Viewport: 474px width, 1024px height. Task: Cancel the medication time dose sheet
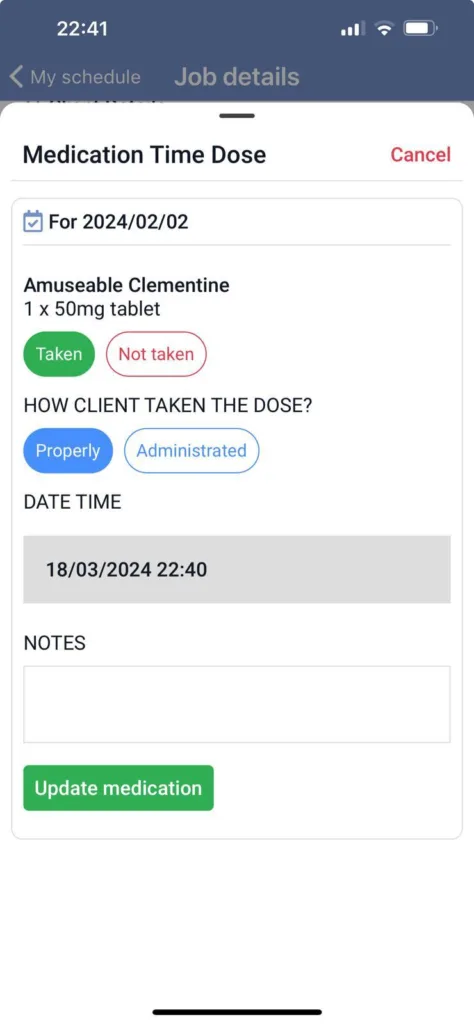point(420,155)
